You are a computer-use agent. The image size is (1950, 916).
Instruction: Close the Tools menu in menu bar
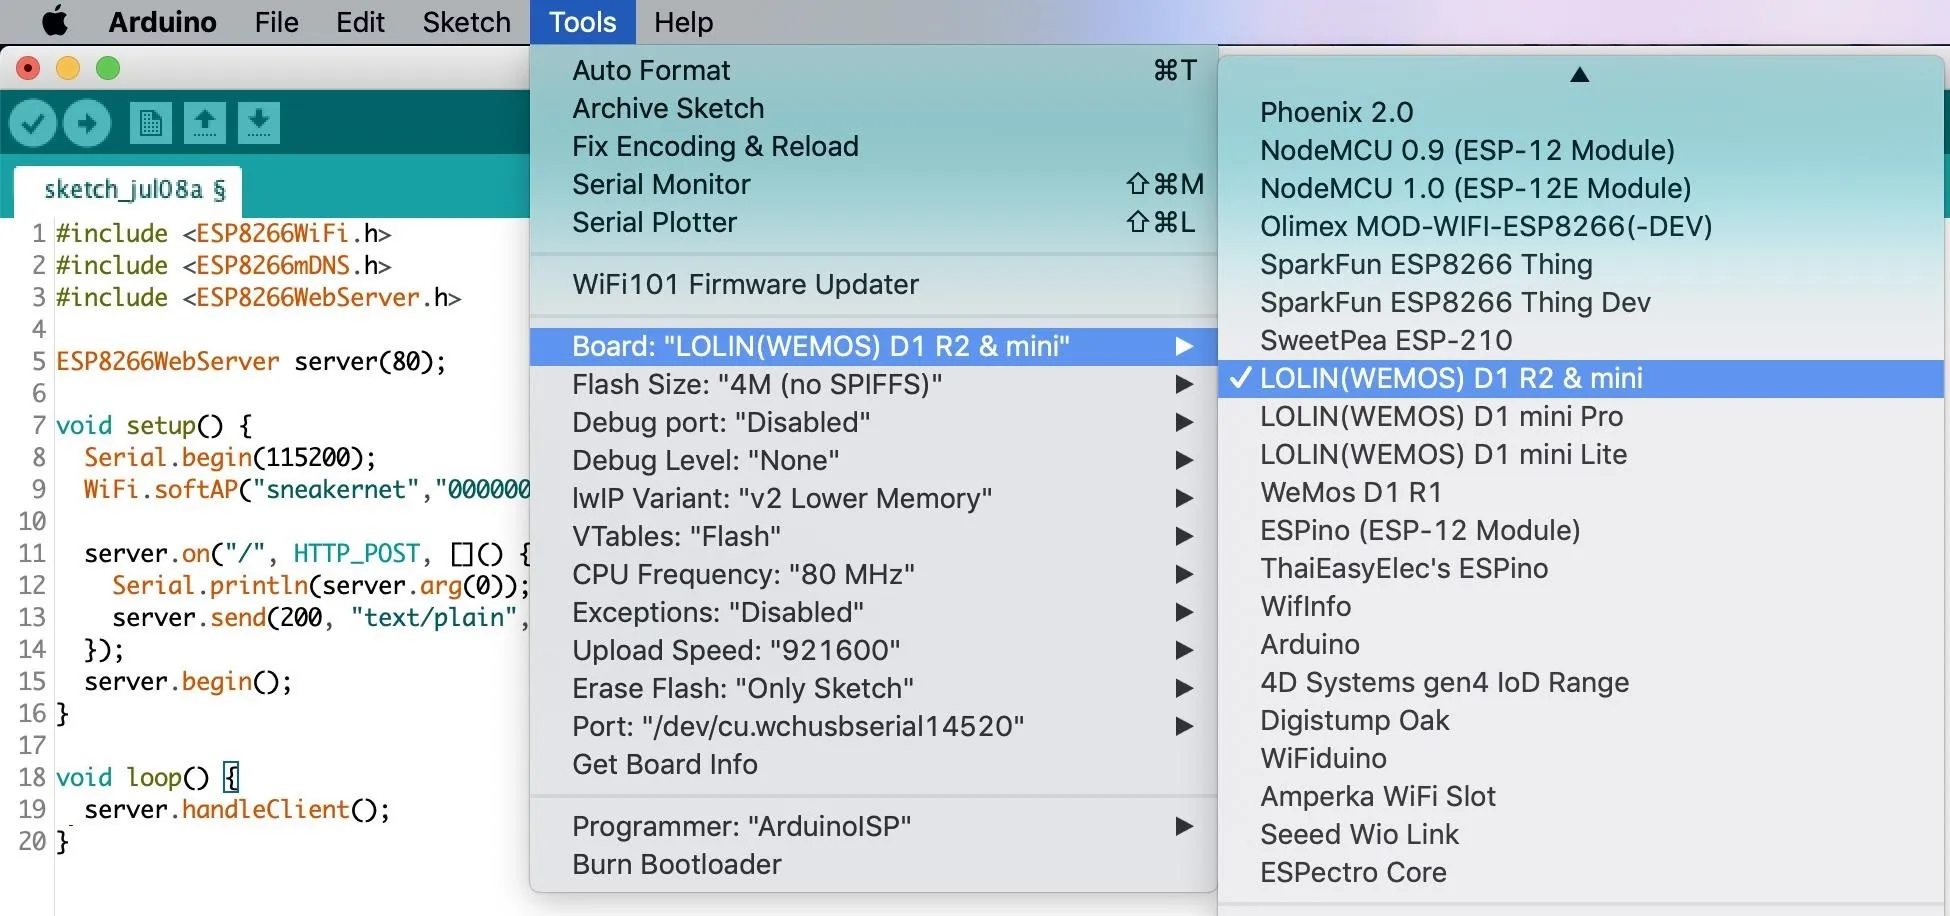click(x=583, y=22)
